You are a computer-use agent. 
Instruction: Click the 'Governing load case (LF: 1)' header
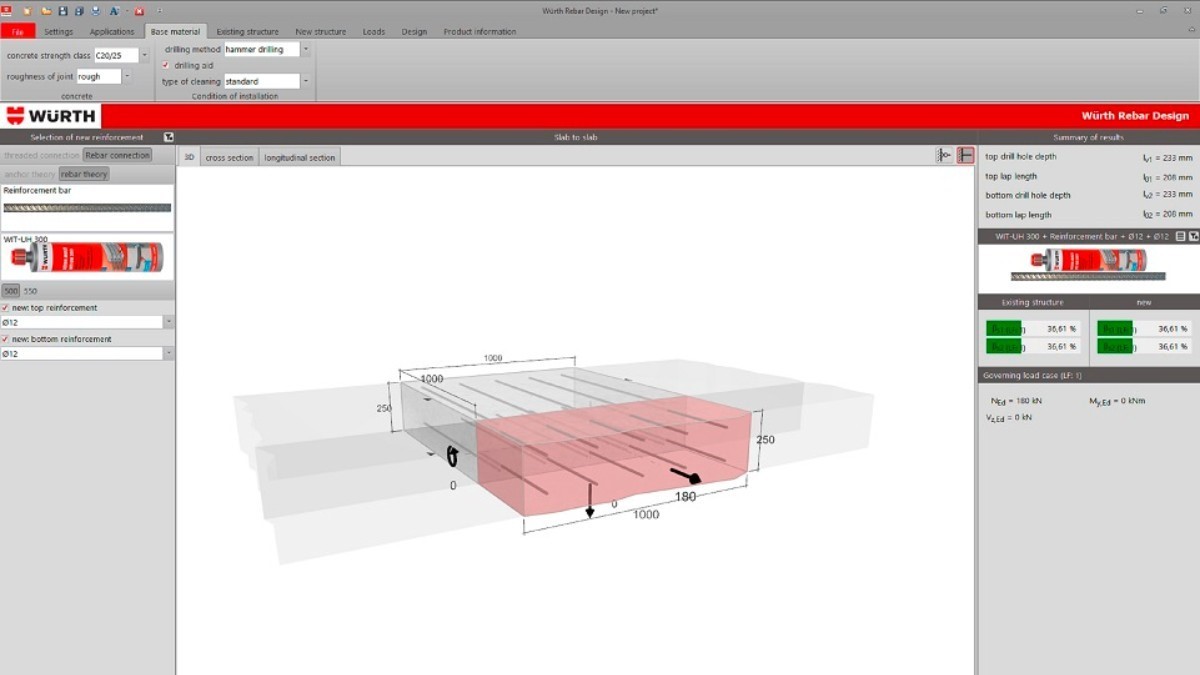1088,375
